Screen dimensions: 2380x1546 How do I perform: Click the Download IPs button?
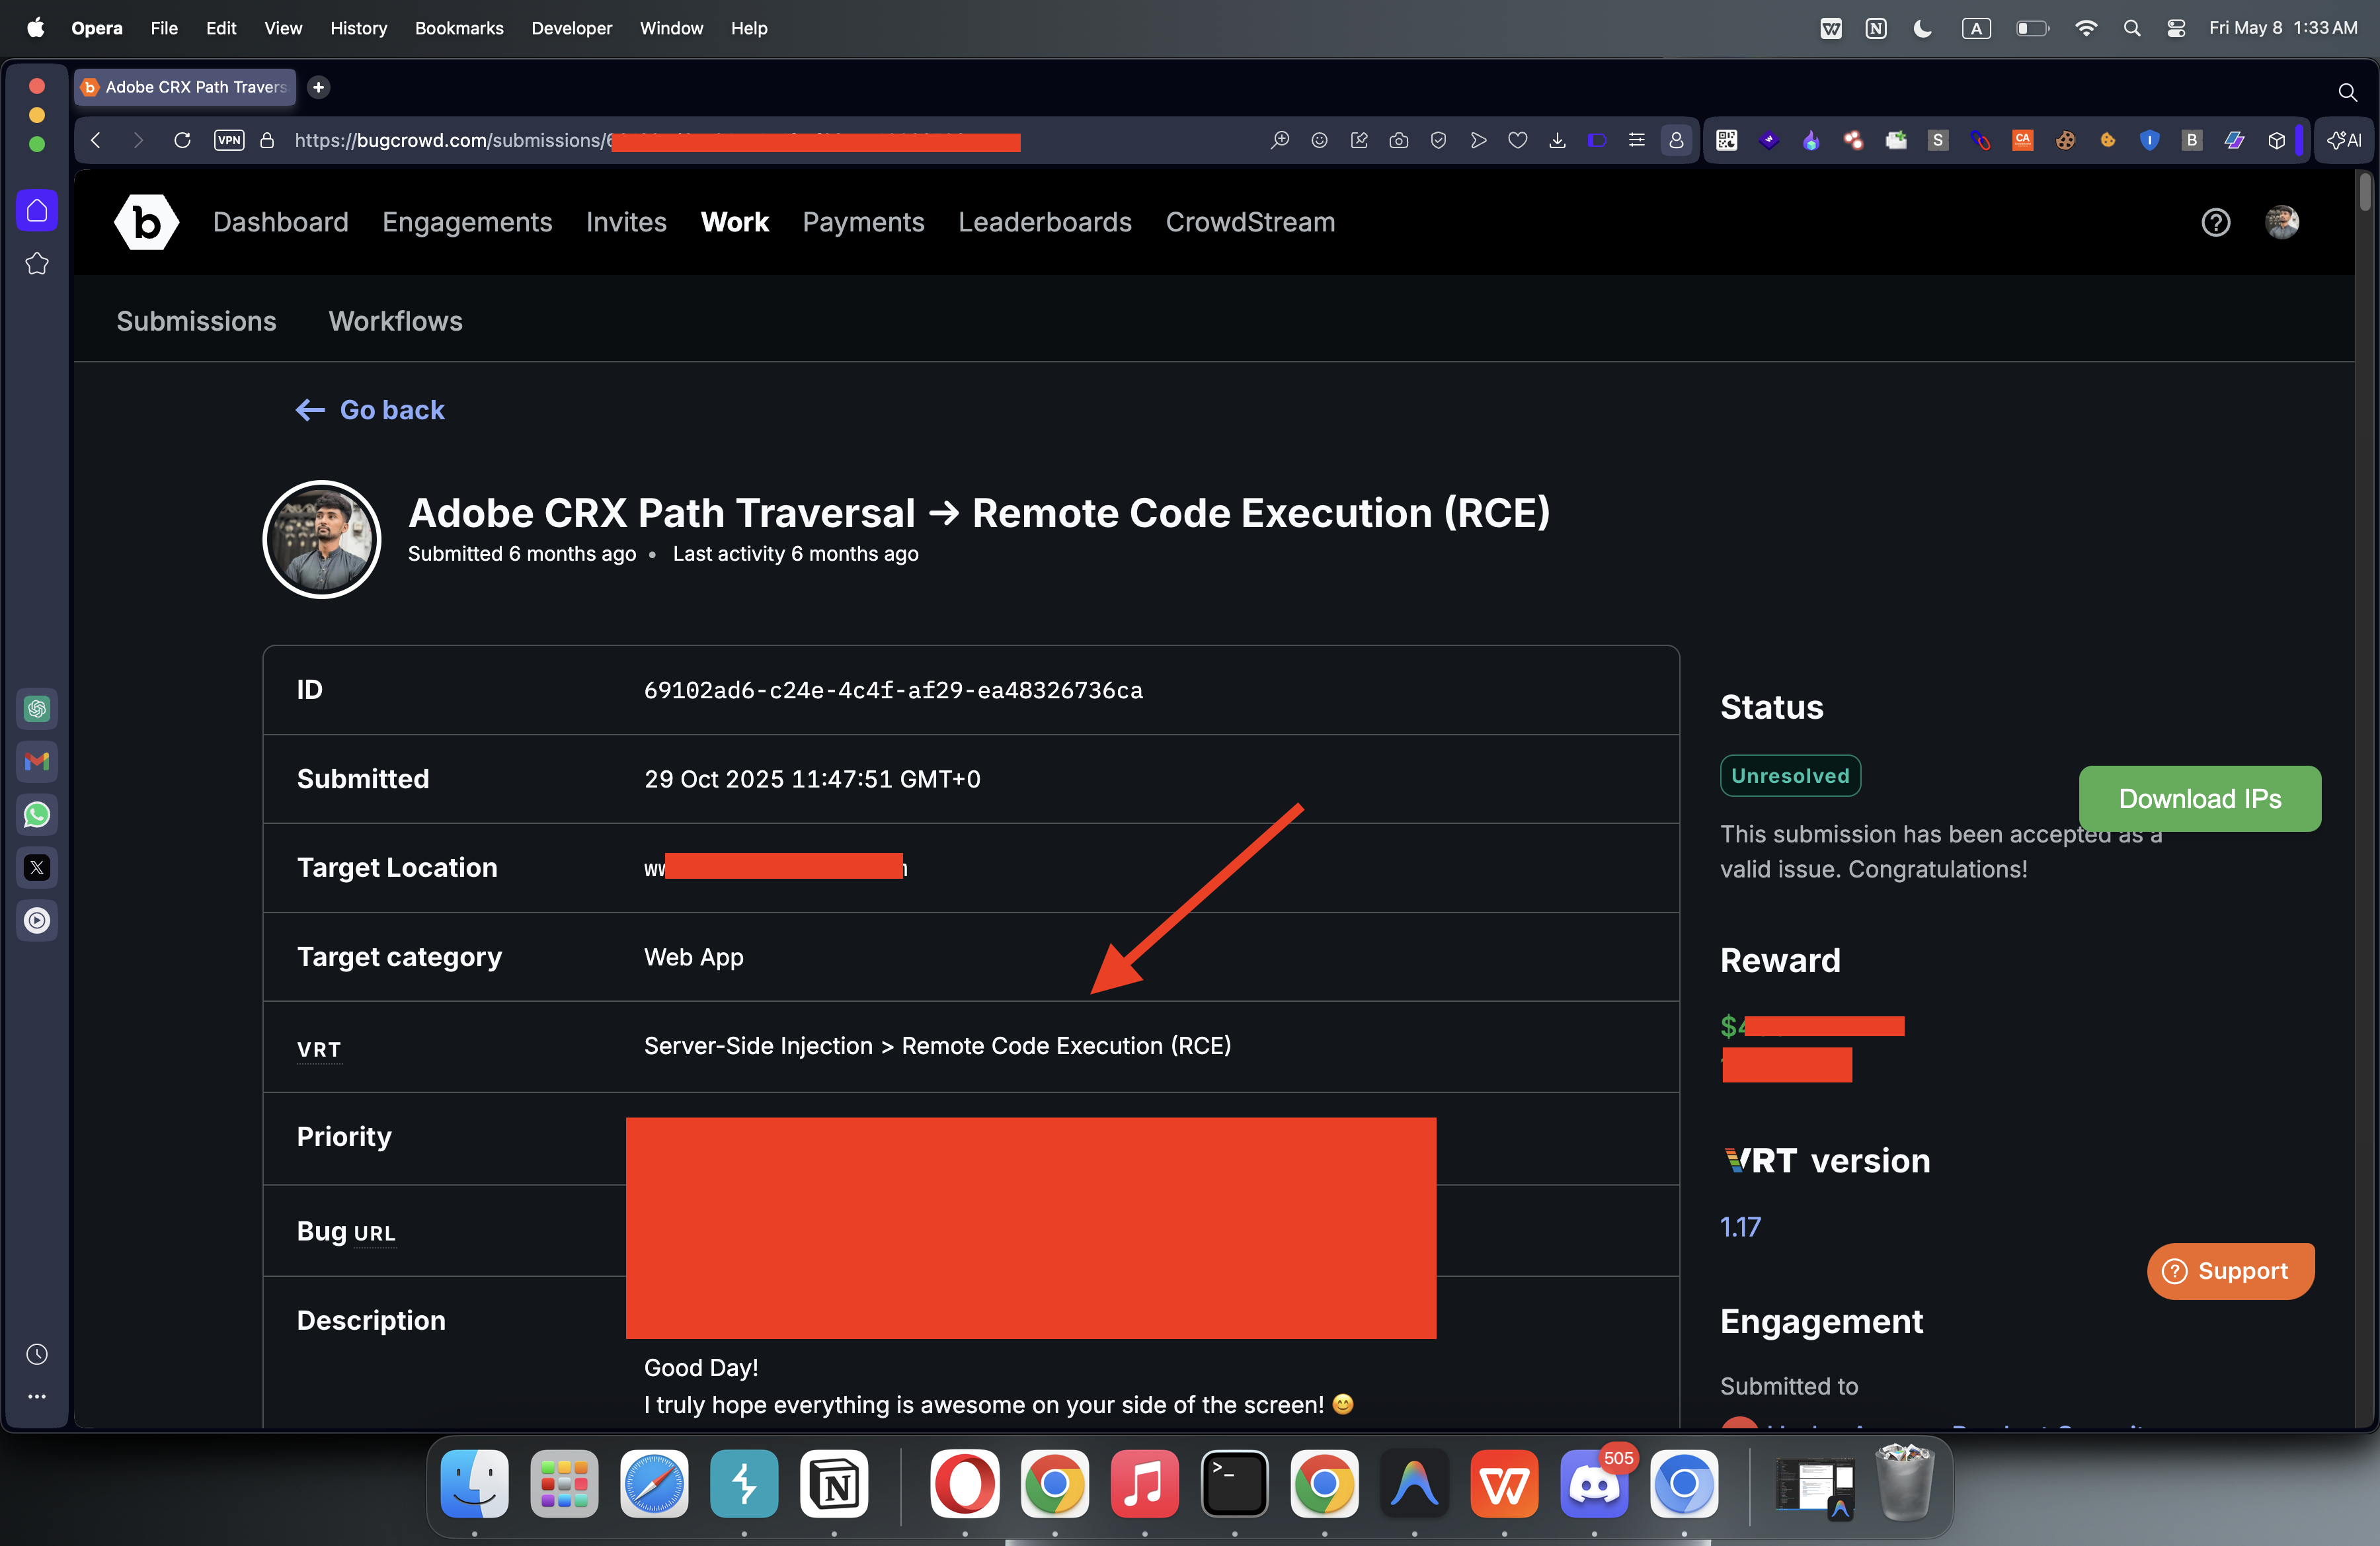click(x=2199, y=798)
